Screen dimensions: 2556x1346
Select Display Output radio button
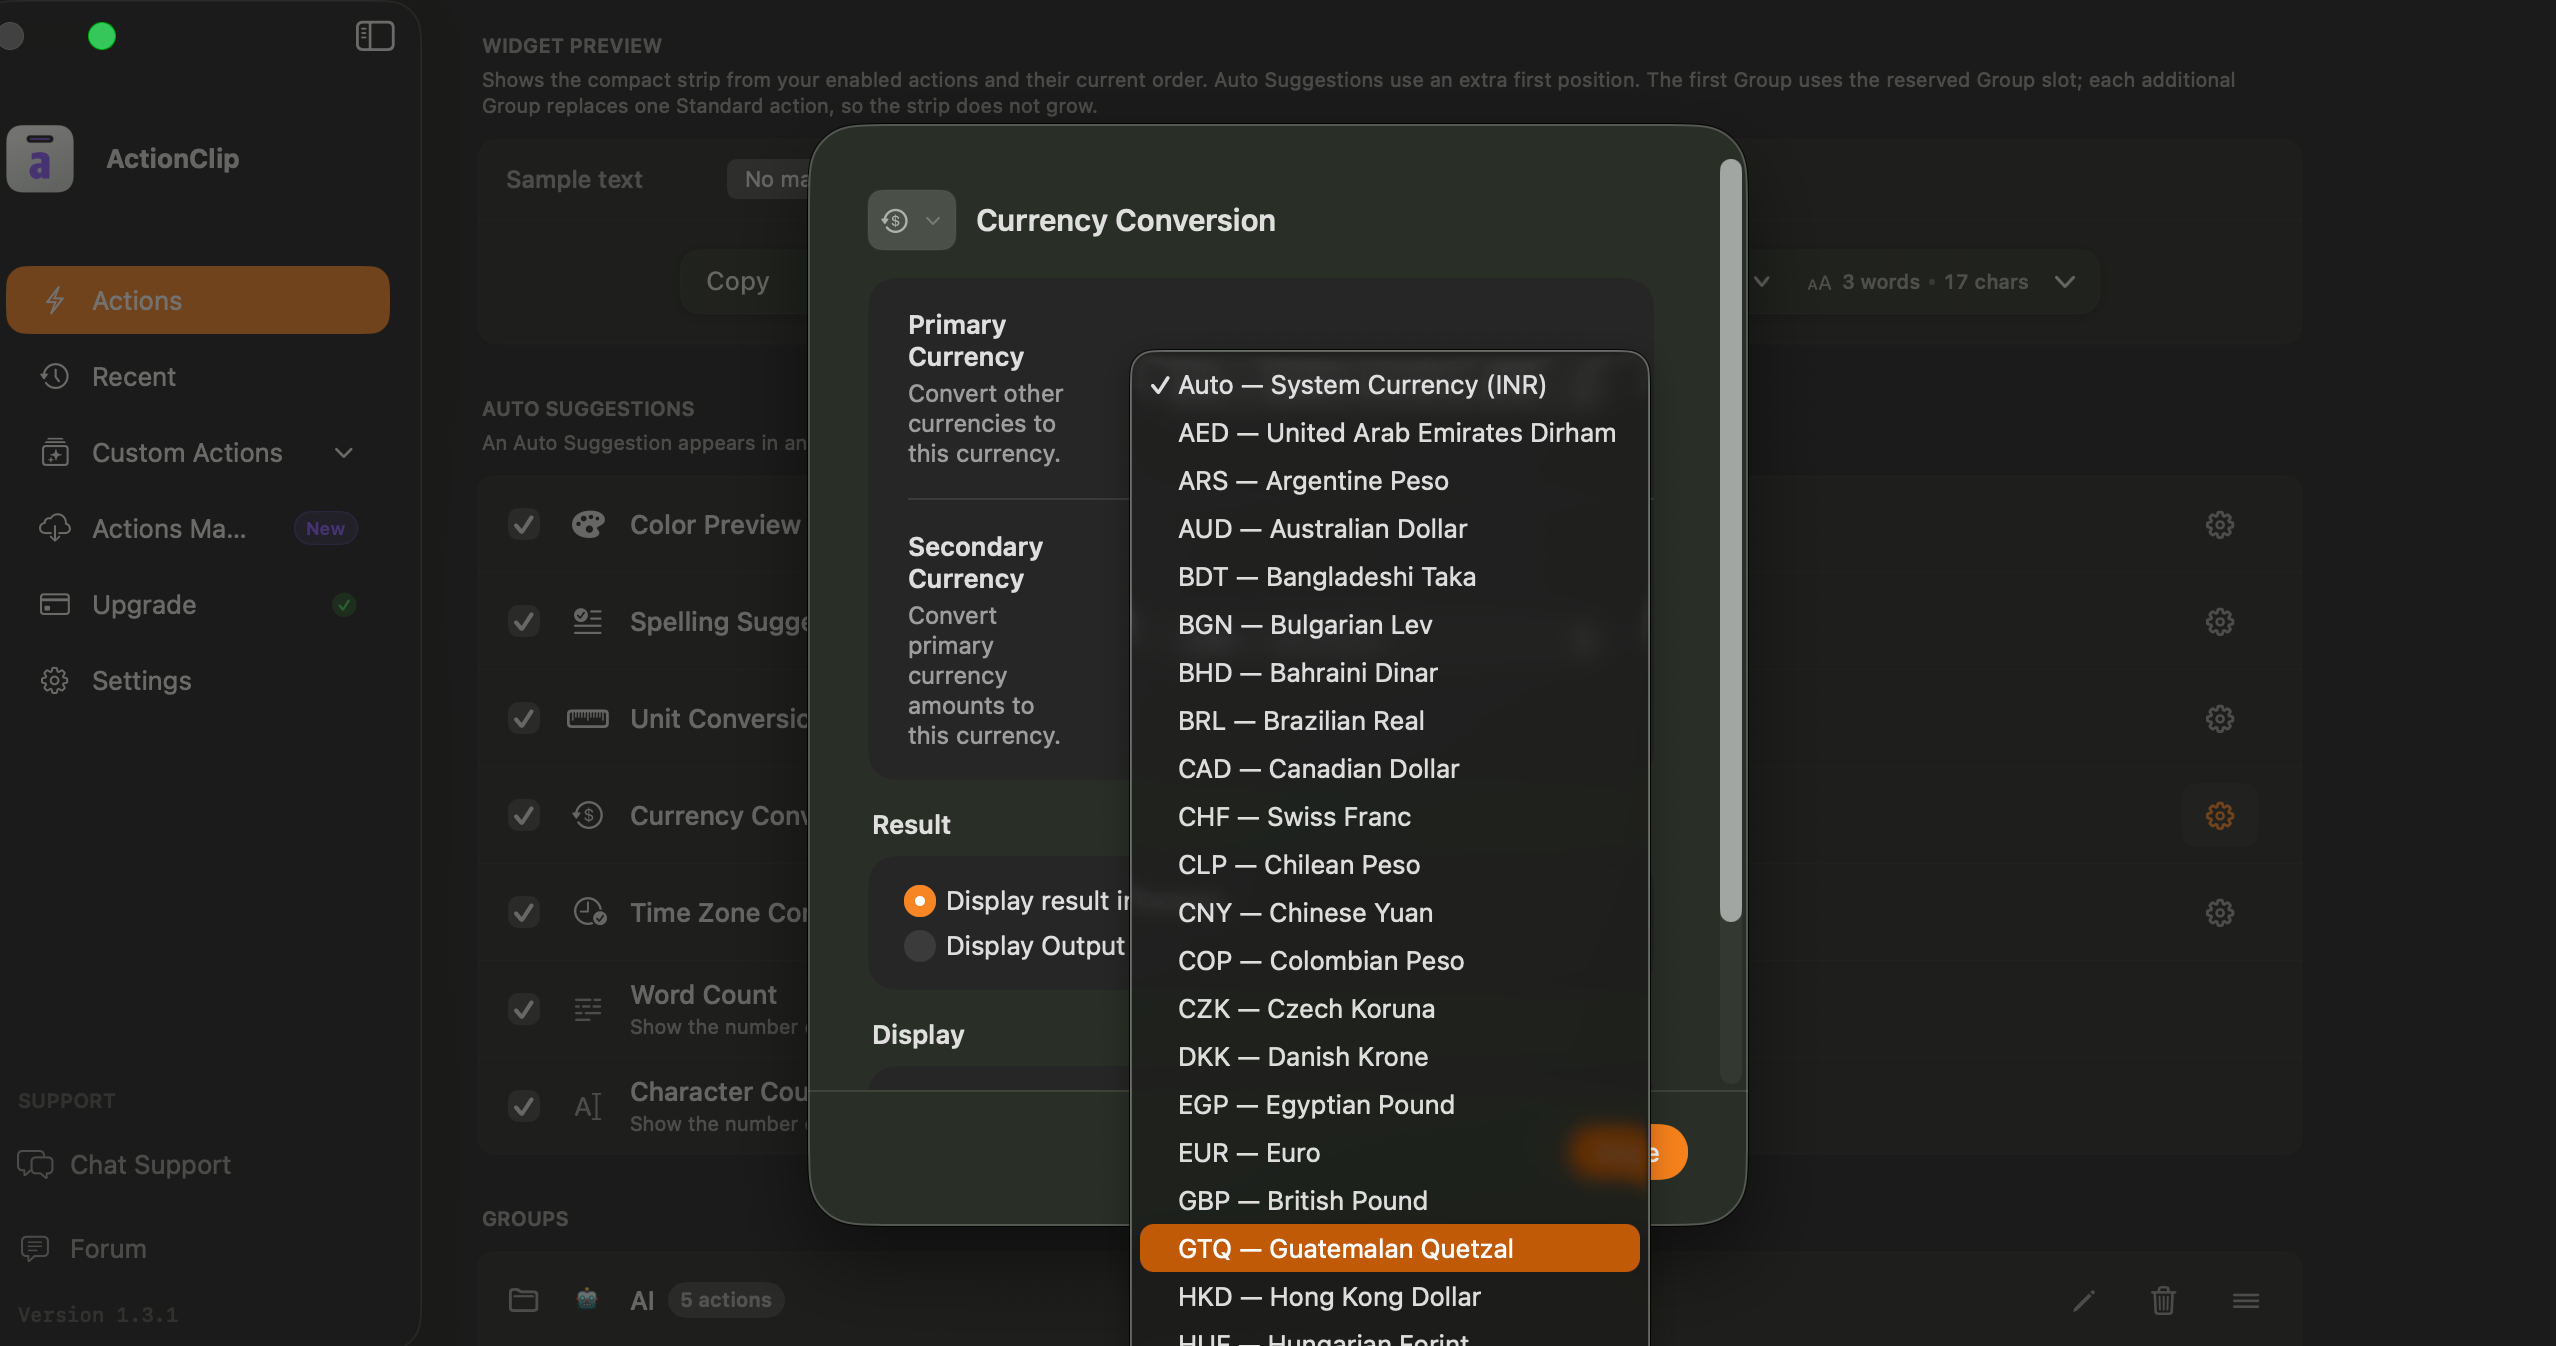(919, 945)
